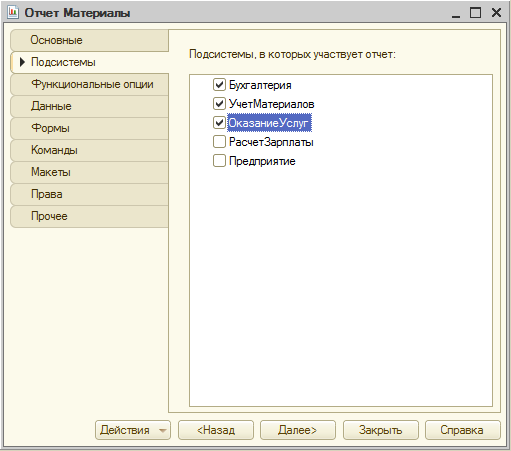
Task: Maximize the Отчет Материалы window
Action: 475,13
